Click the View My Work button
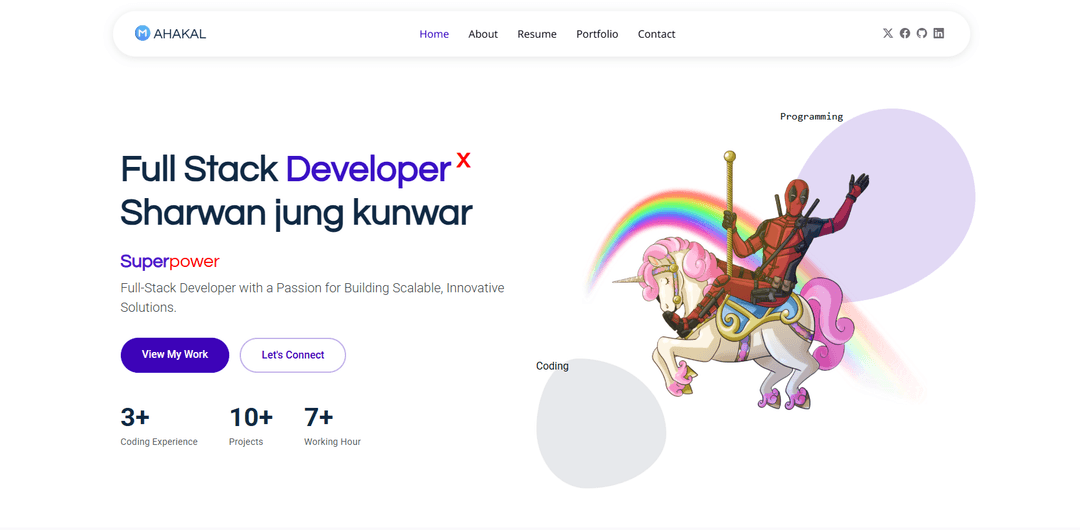Image resolution: width=1080 pixels, height=530 pixels. (175, 355)
